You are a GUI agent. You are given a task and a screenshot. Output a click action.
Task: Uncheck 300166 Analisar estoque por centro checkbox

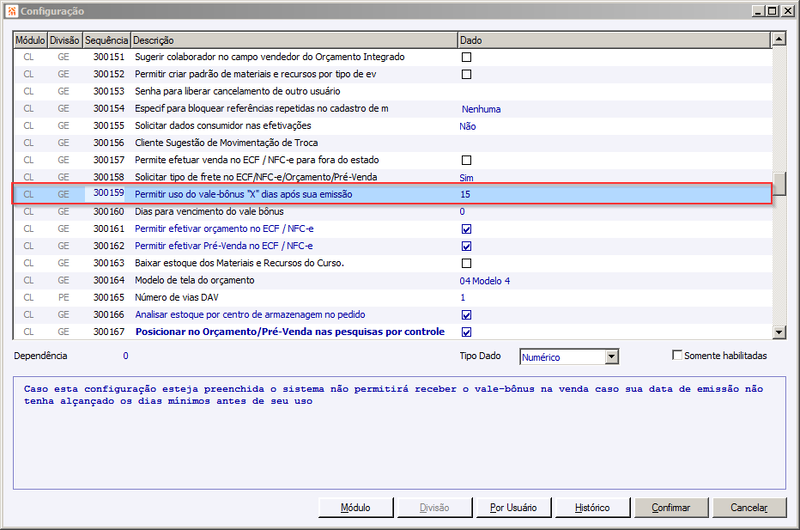coord(466,315)
